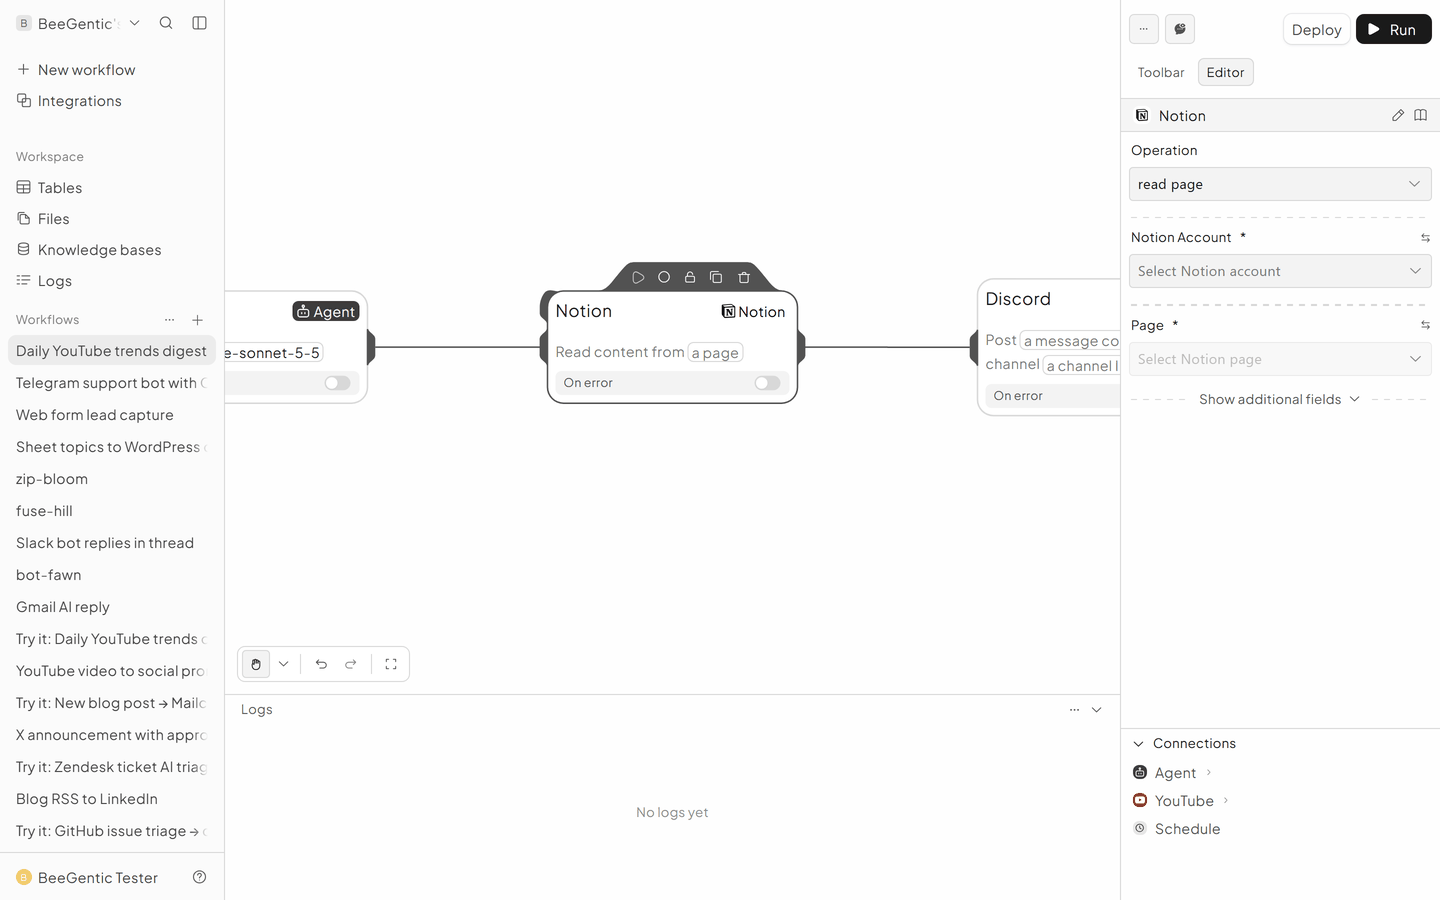The width and height of the screenshot is (1440, 900).
Task: Collapse the Logs panel with its chevron
Action: [x=1097, y=710]
